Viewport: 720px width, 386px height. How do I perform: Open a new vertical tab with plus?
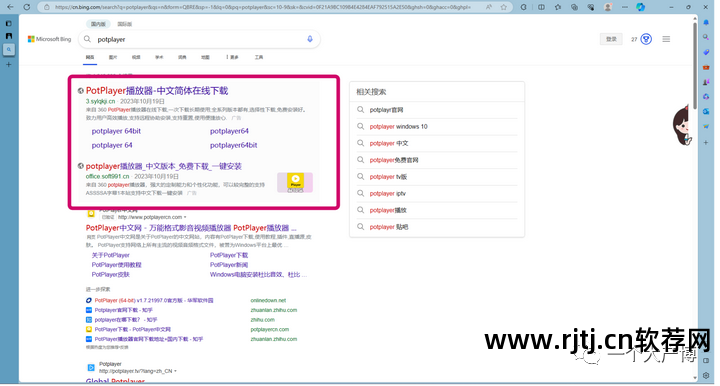coord(8,65)
